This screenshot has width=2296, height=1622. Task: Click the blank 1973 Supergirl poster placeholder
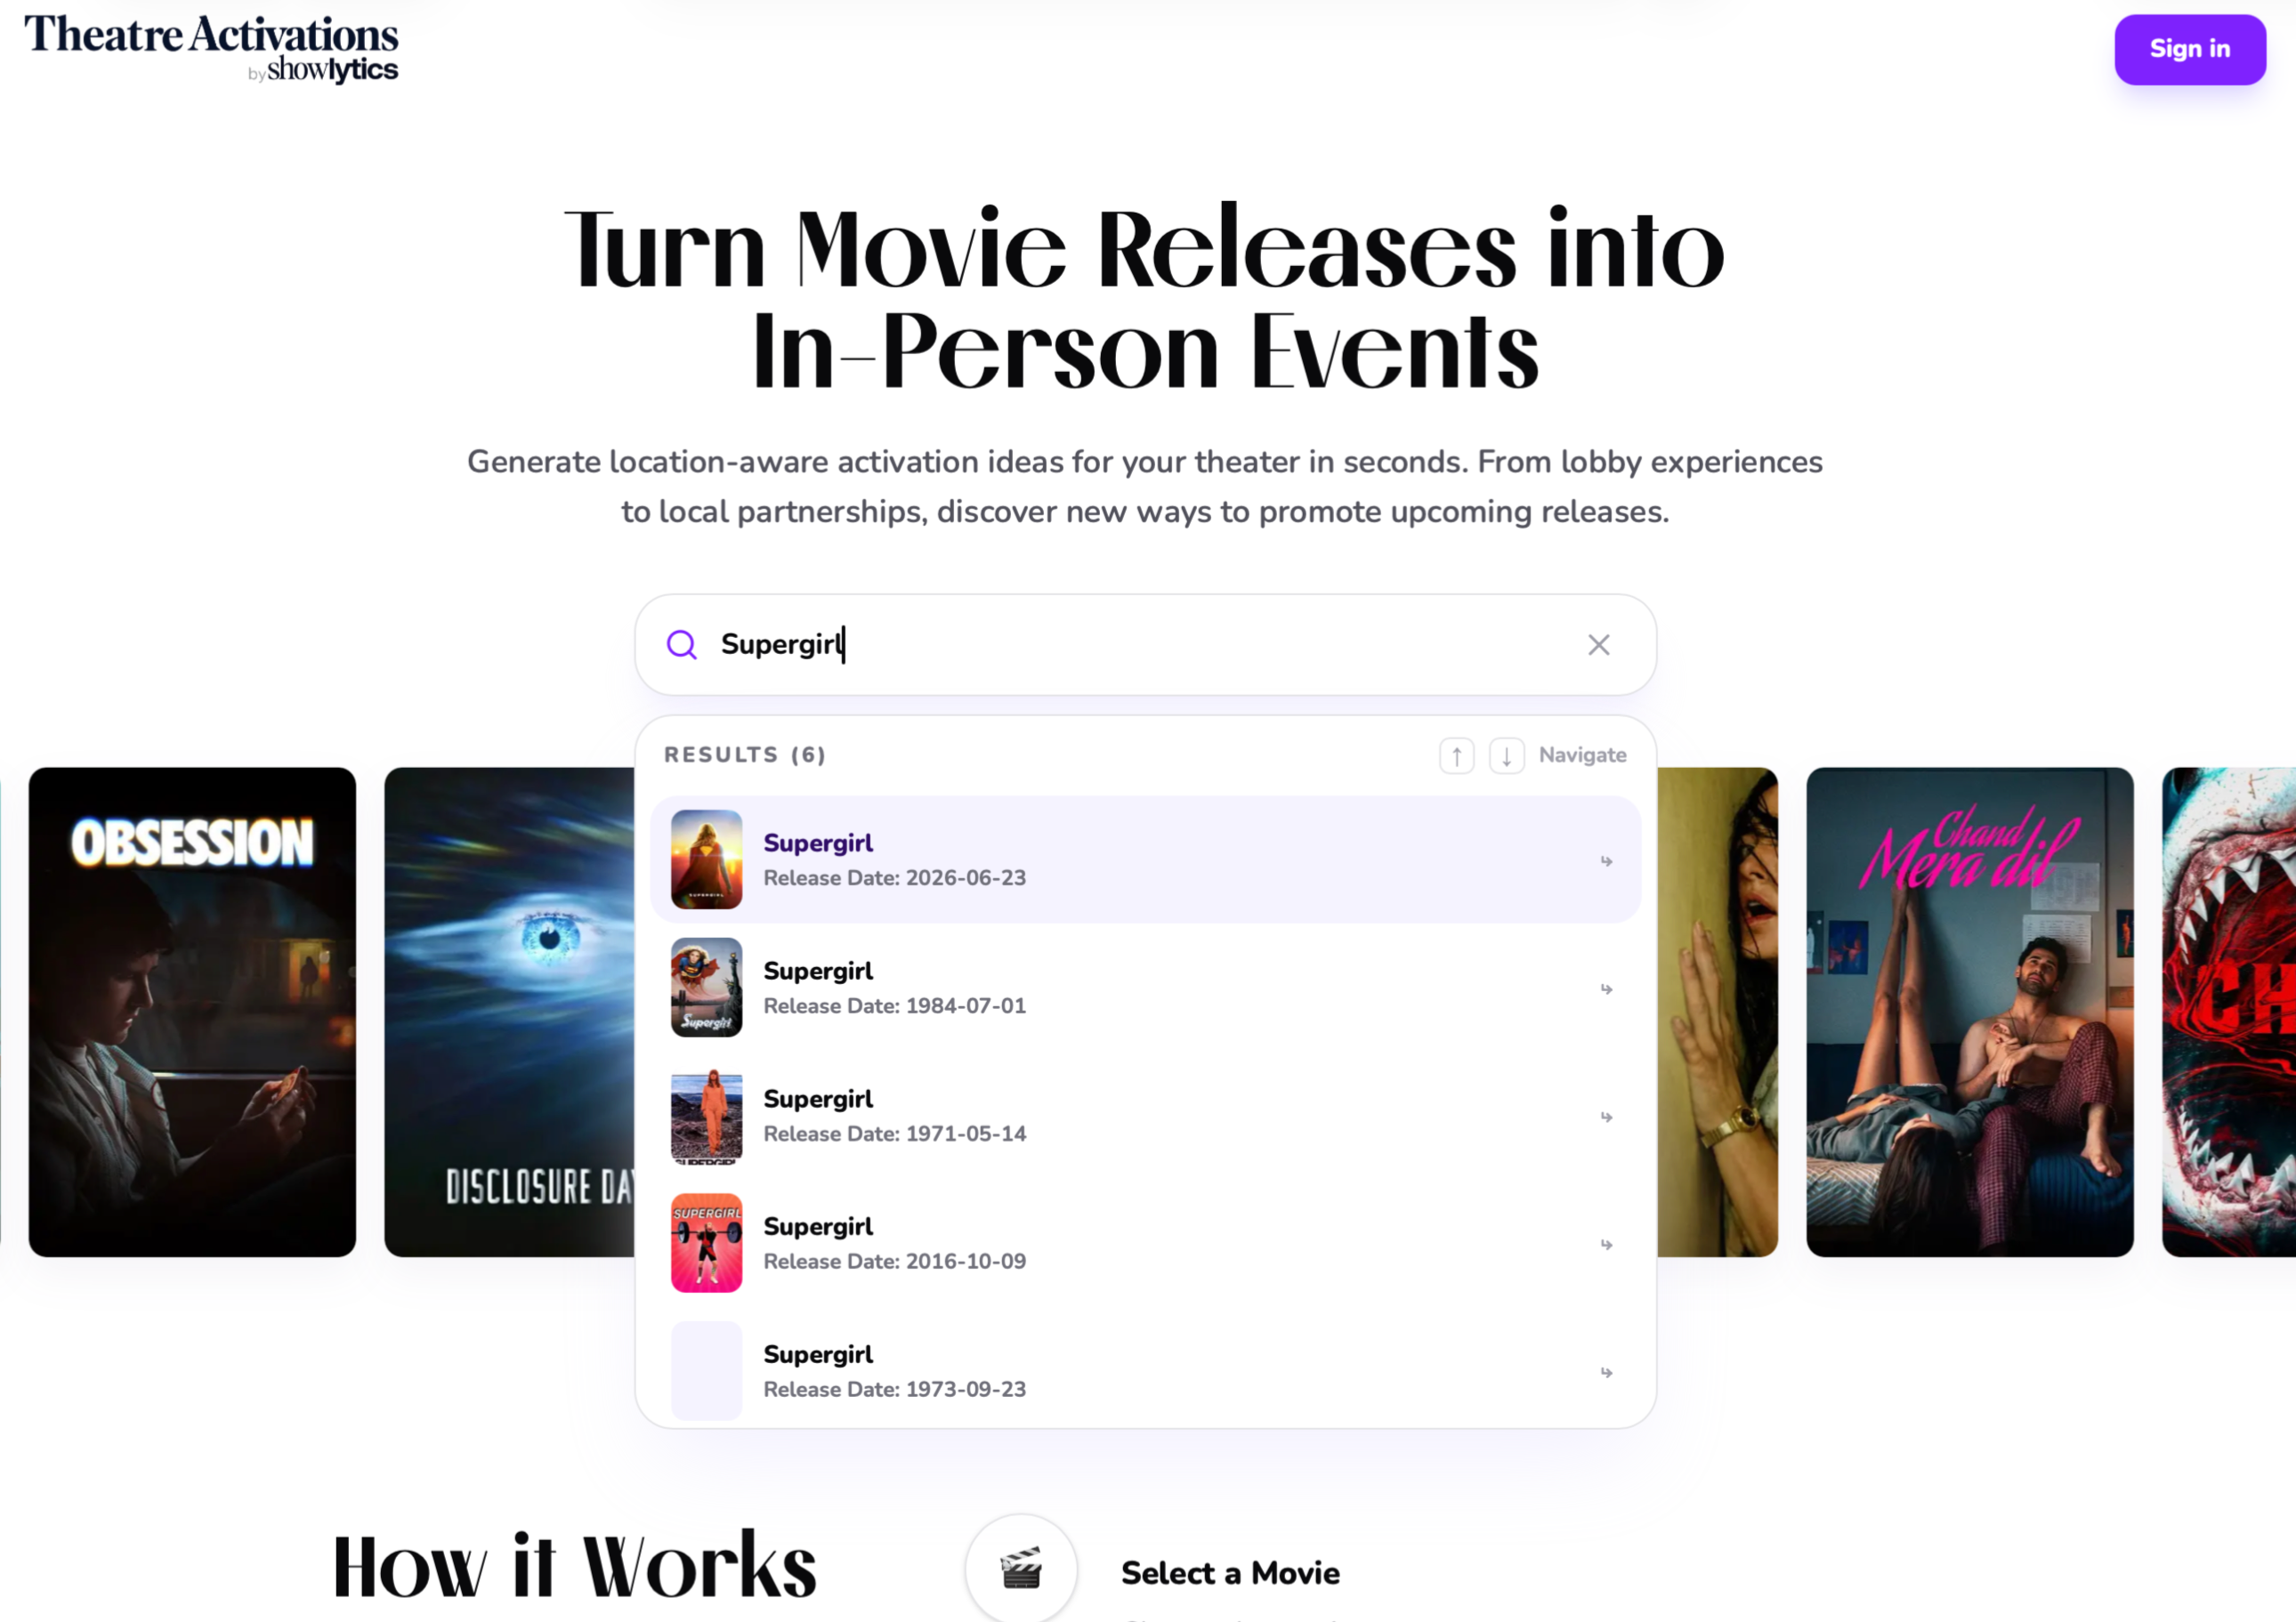click(706, 1371)
